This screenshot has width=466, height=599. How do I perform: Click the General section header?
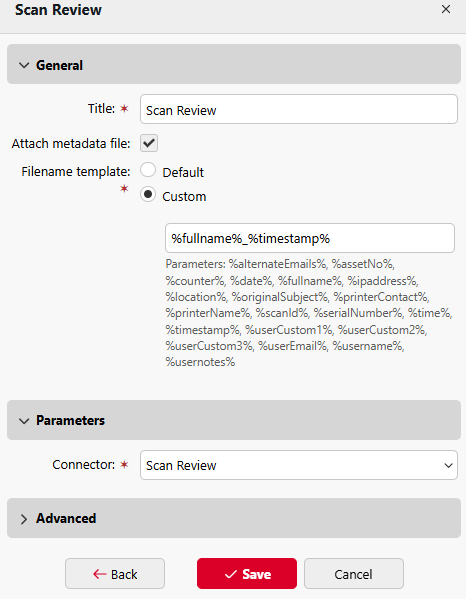(234, 64)
